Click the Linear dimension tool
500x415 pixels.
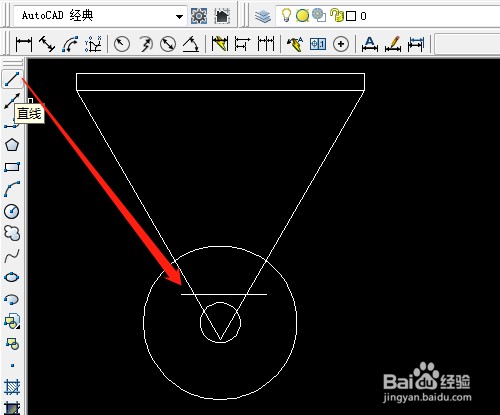click(24, 44)
